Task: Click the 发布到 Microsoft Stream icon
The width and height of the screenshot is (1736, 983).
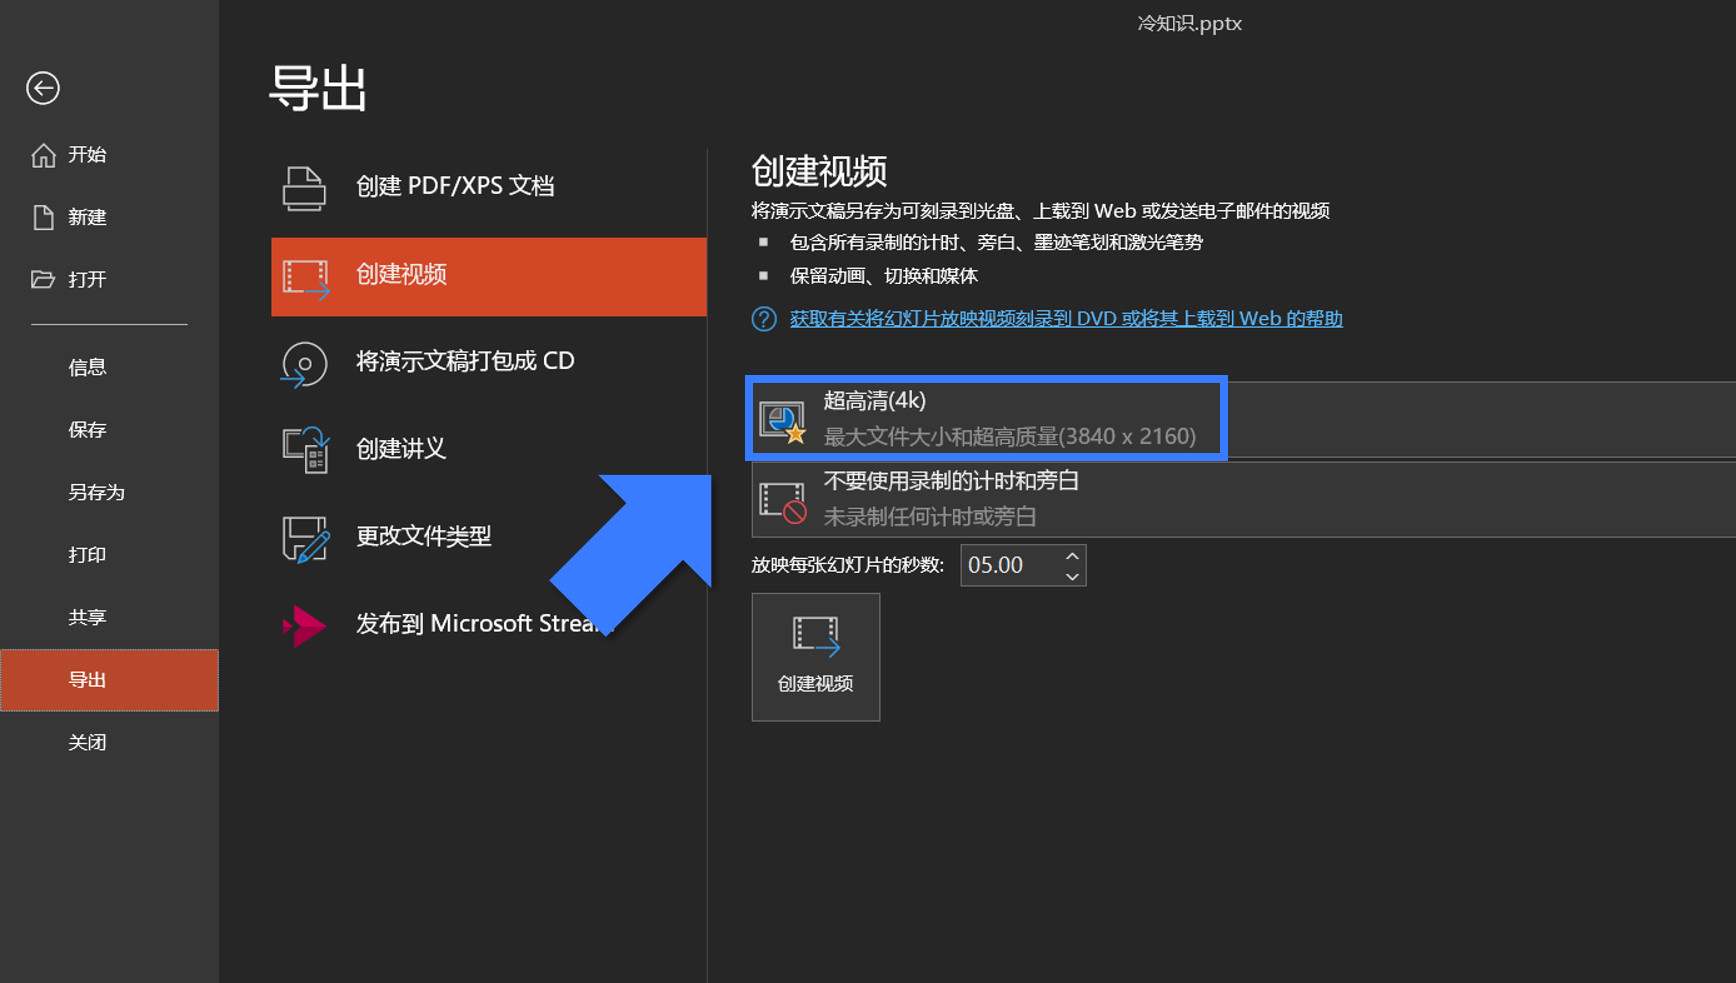Action: pyautogui.click(x=305, y=624)
